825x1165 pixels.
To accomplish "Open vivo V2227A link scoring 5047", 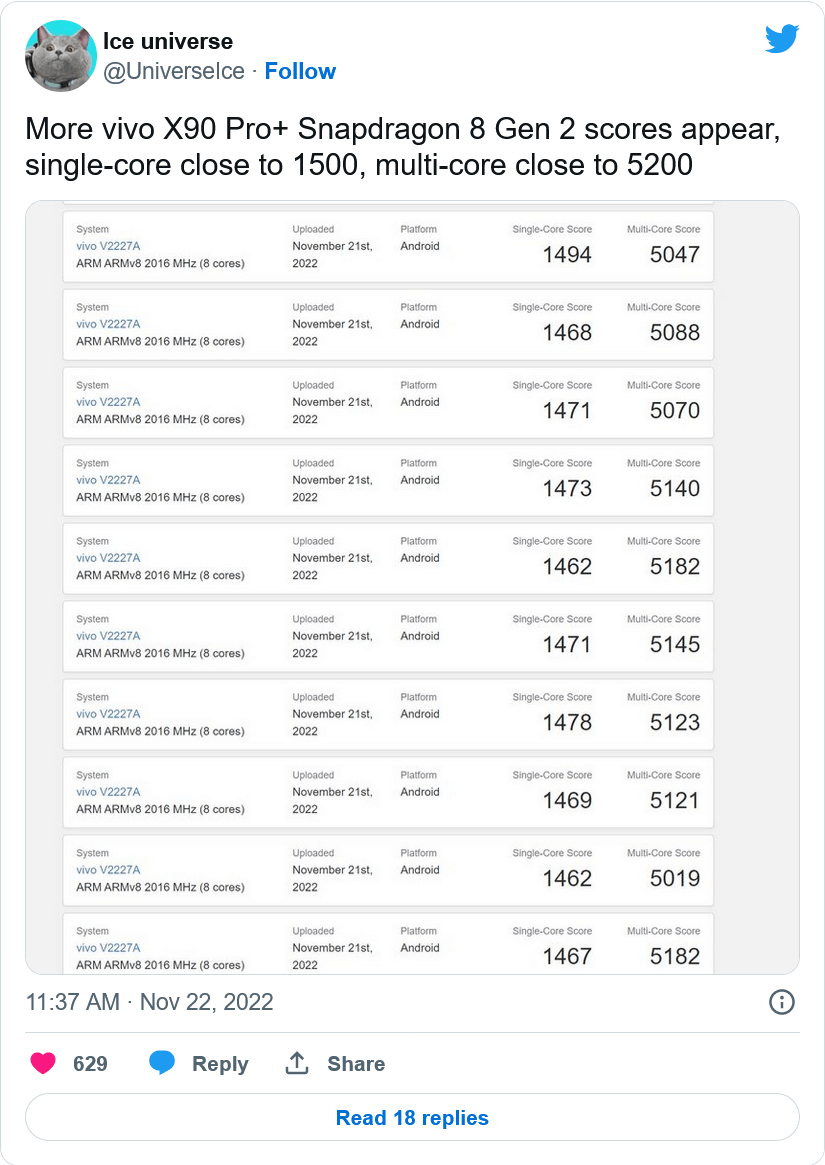I will [x=108, y=246].
